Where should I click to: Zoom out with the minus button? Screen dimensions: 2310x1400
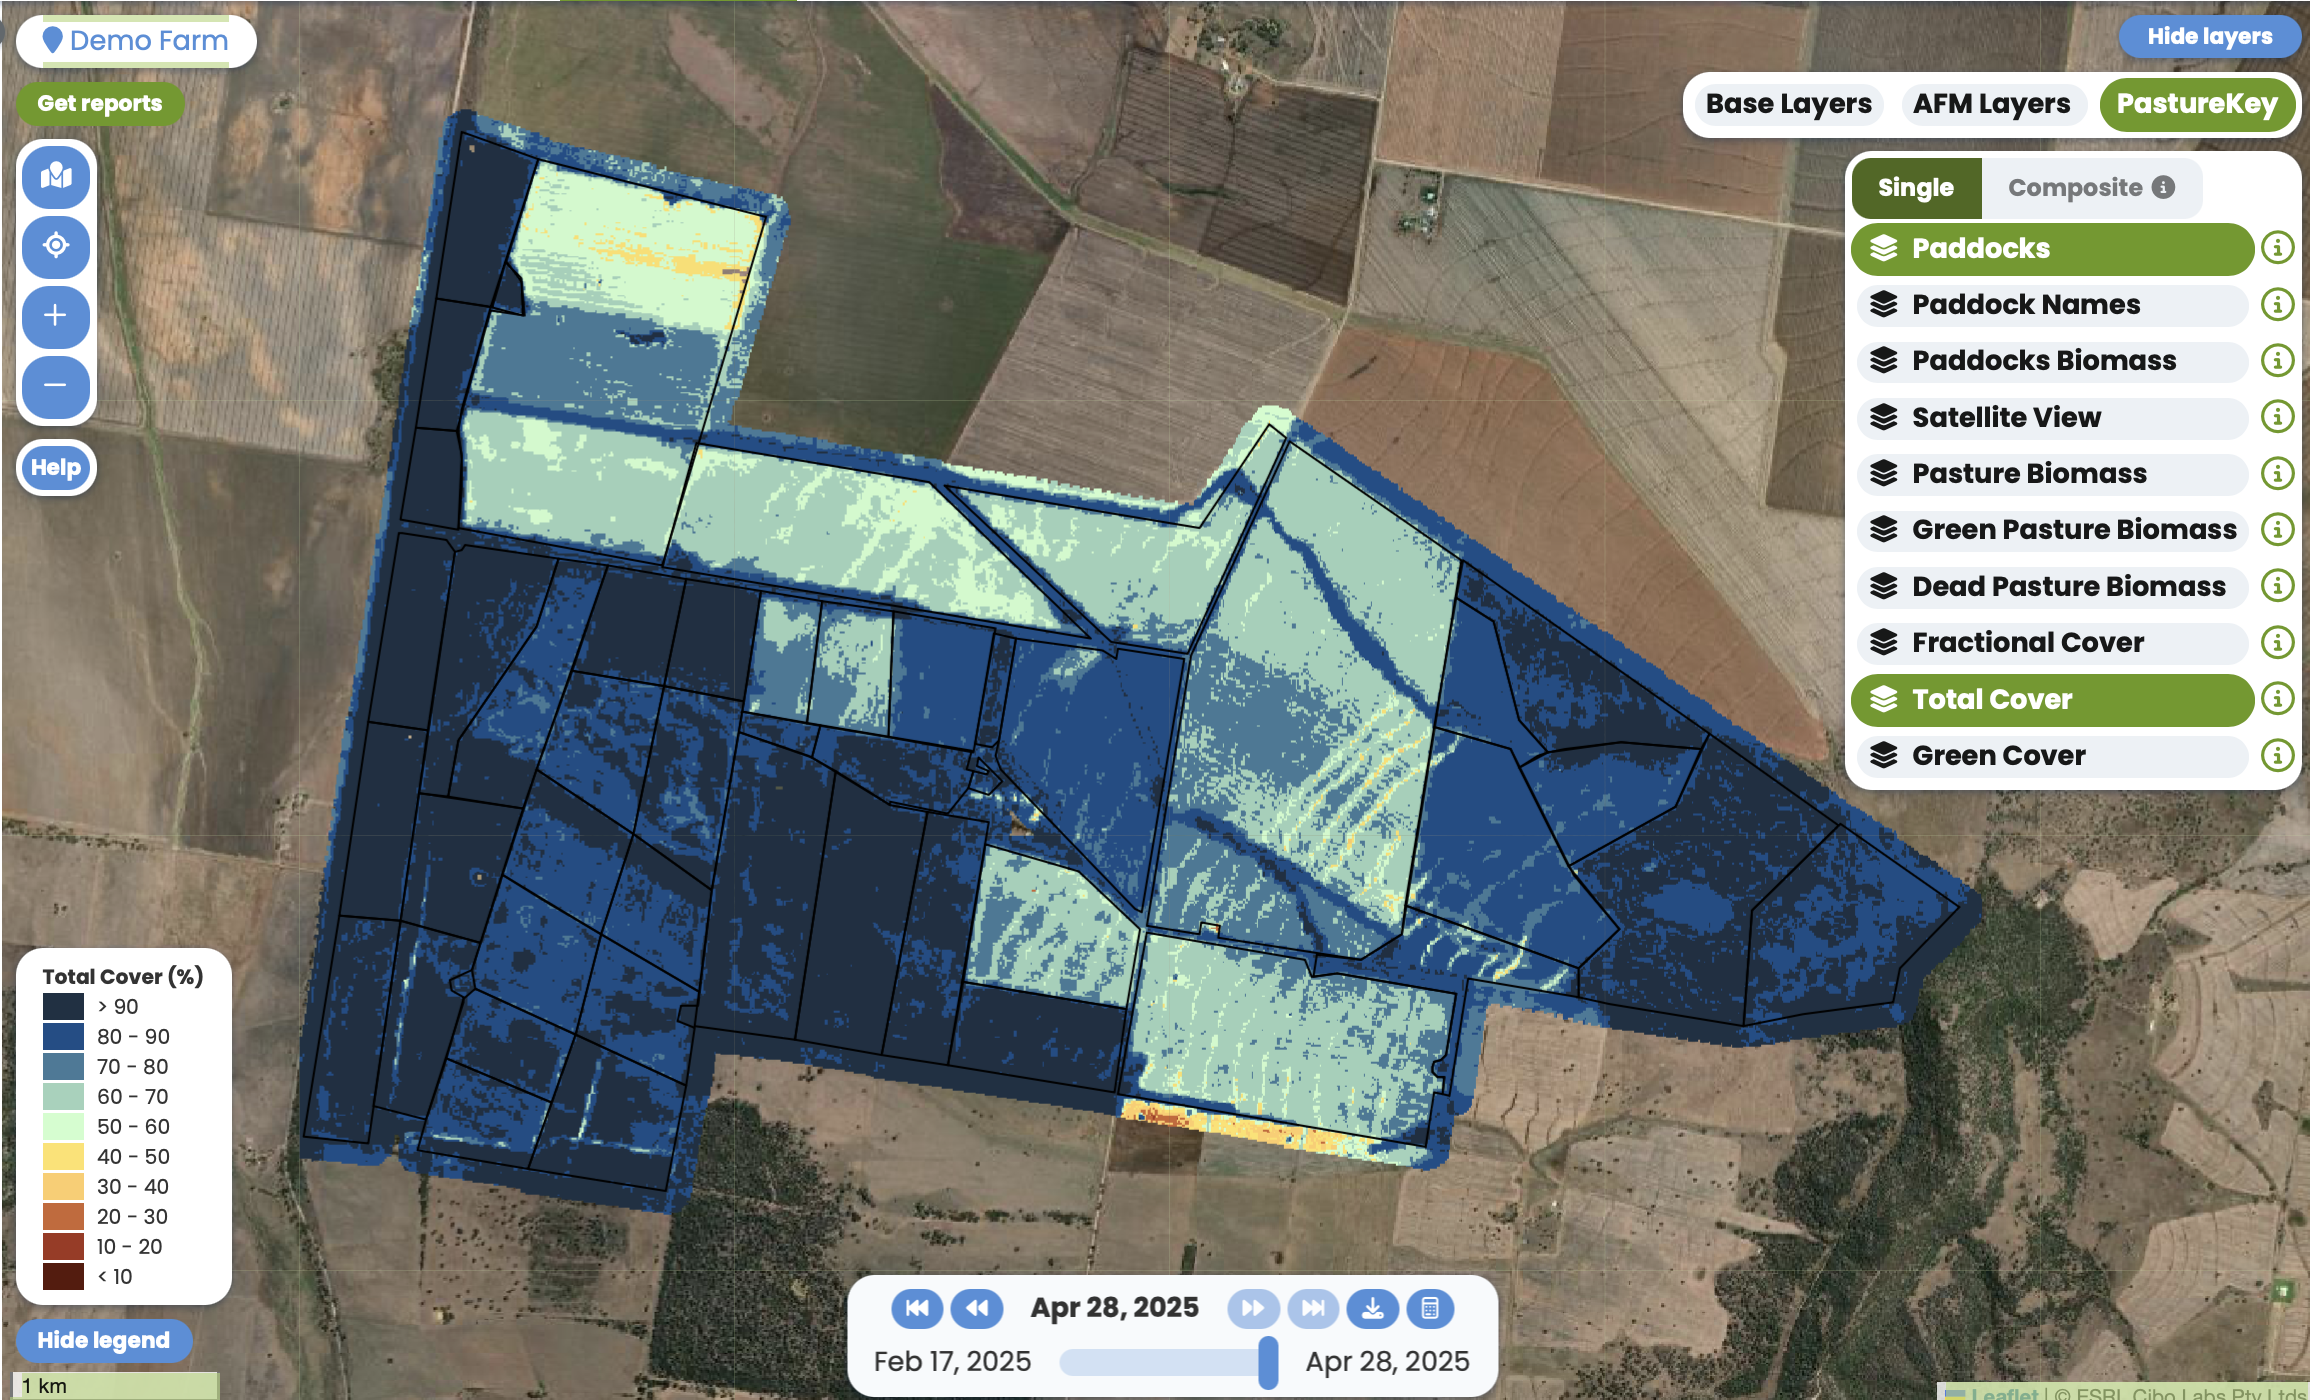[x=56, y=385]
